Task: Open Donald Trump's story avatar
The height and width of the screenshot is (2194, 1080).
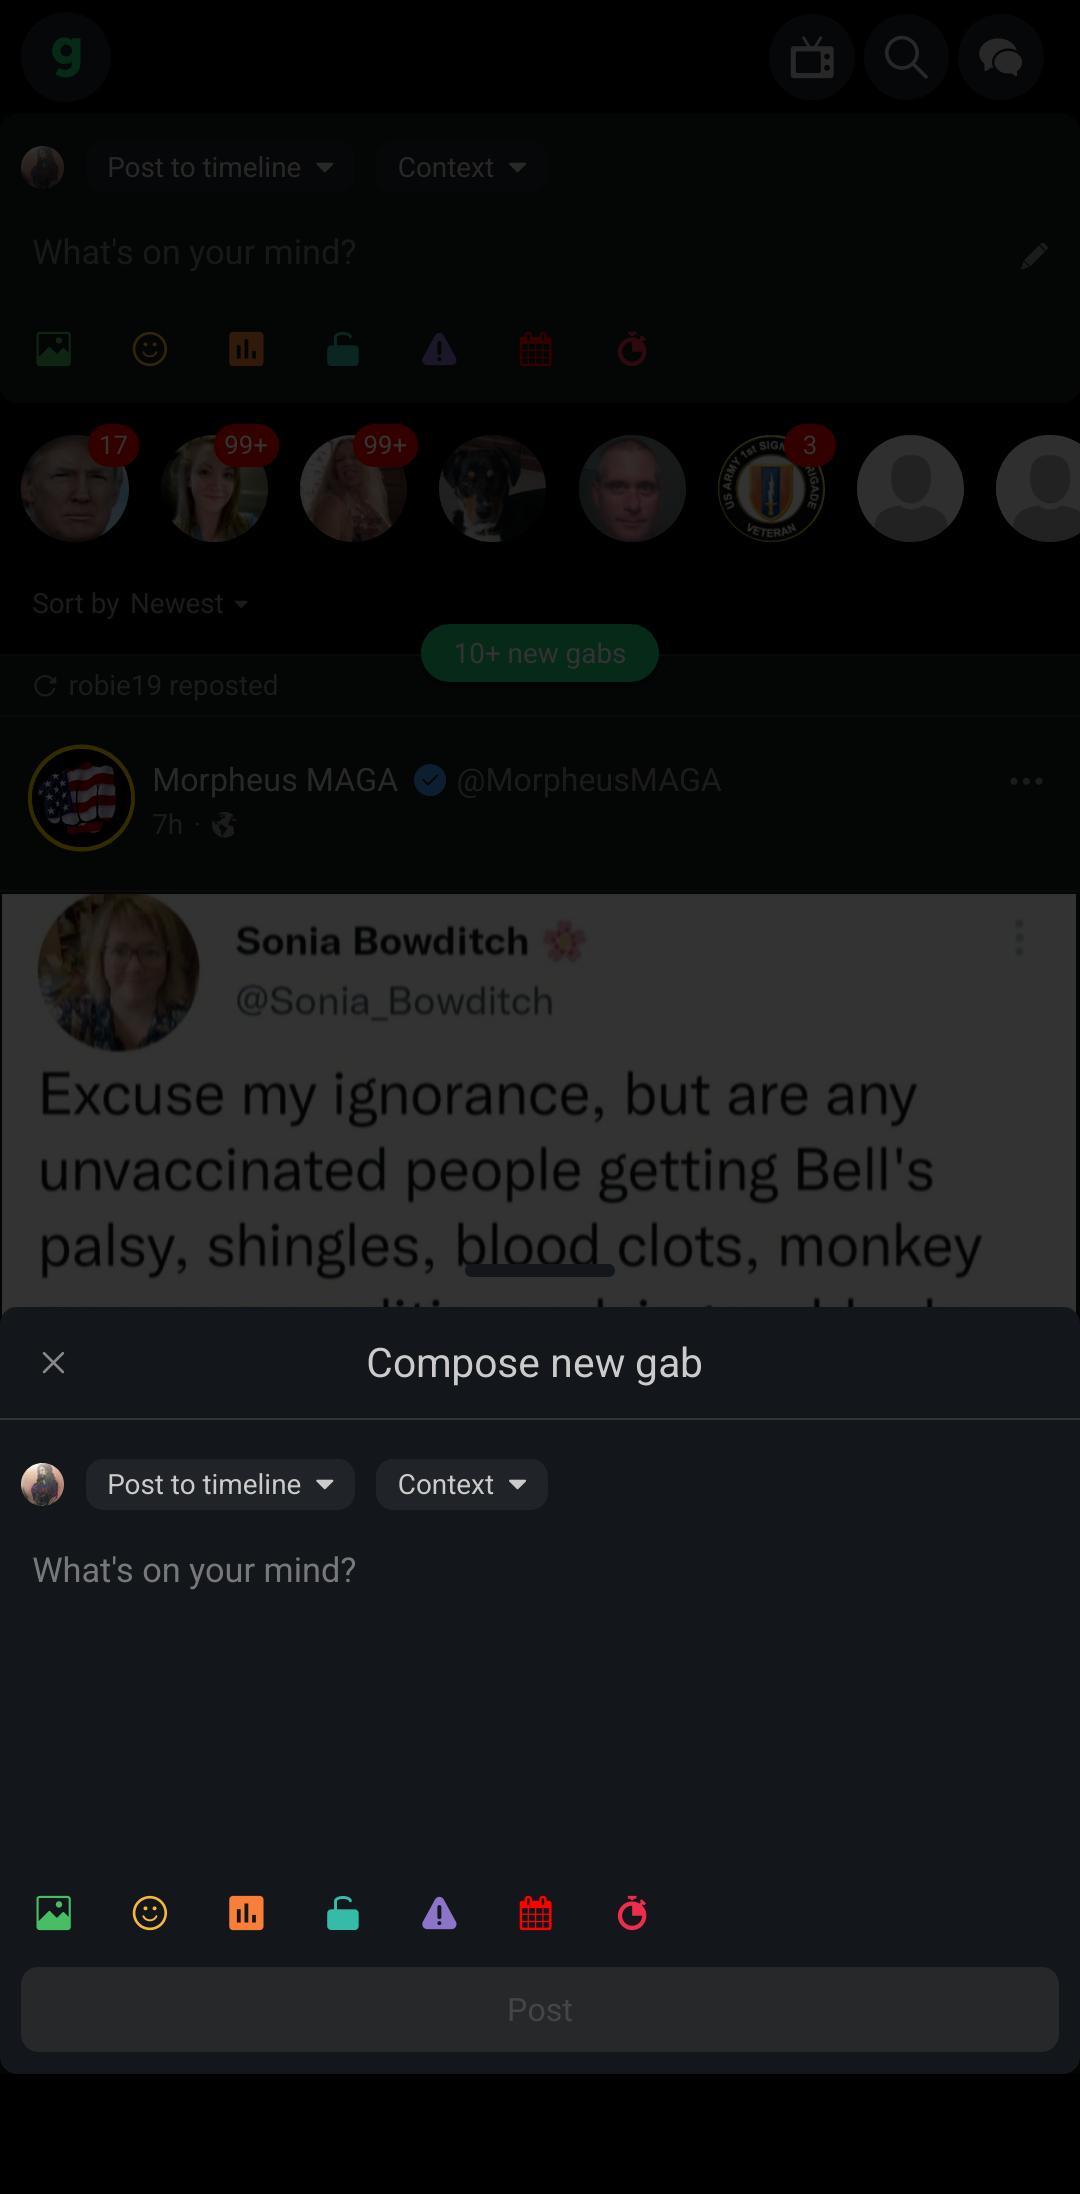Action: pos(75,489)
